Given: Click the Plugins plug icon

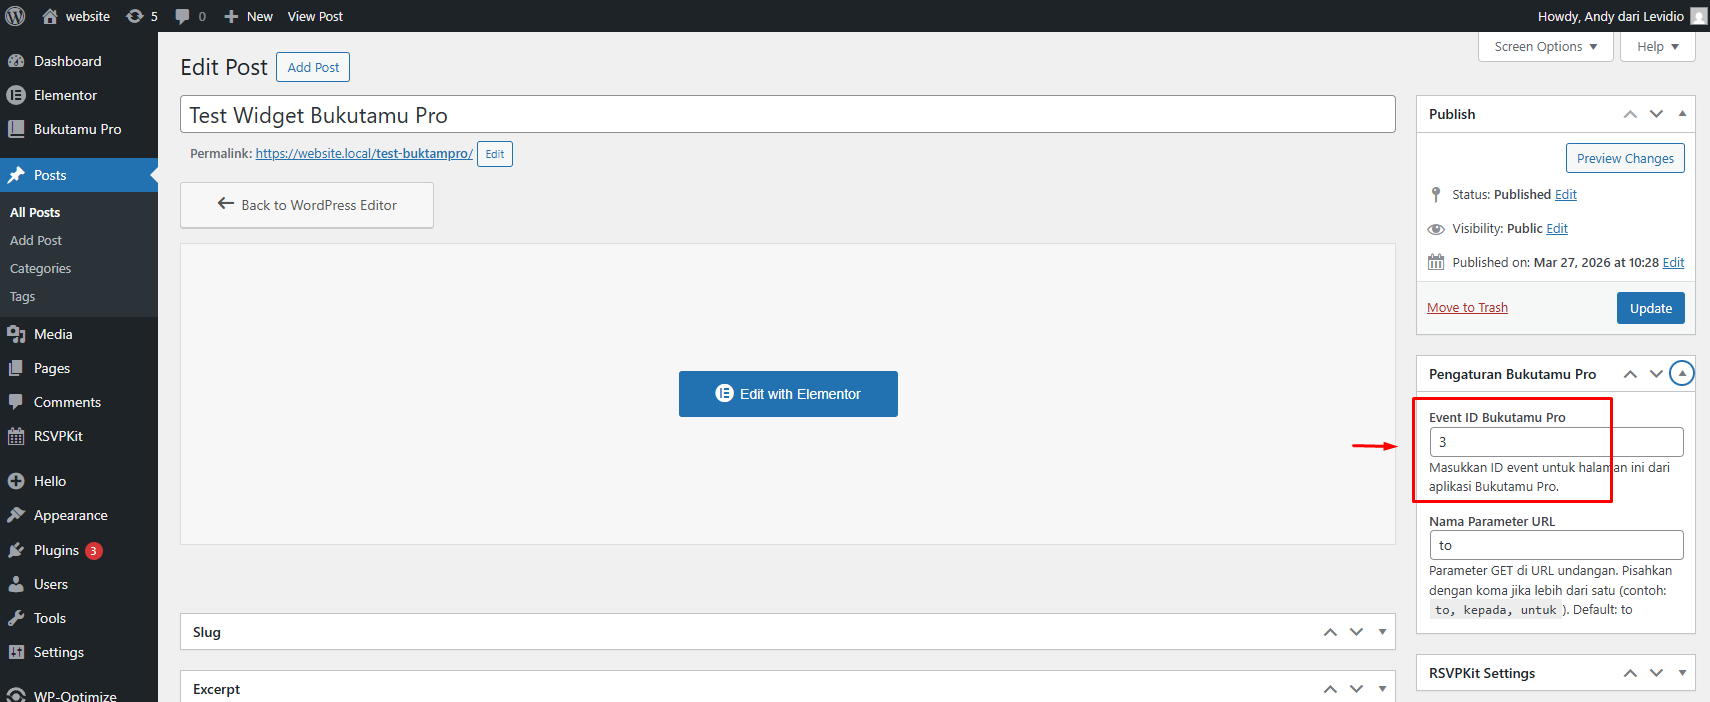Looking at the screenshot, I should (16, 550).
